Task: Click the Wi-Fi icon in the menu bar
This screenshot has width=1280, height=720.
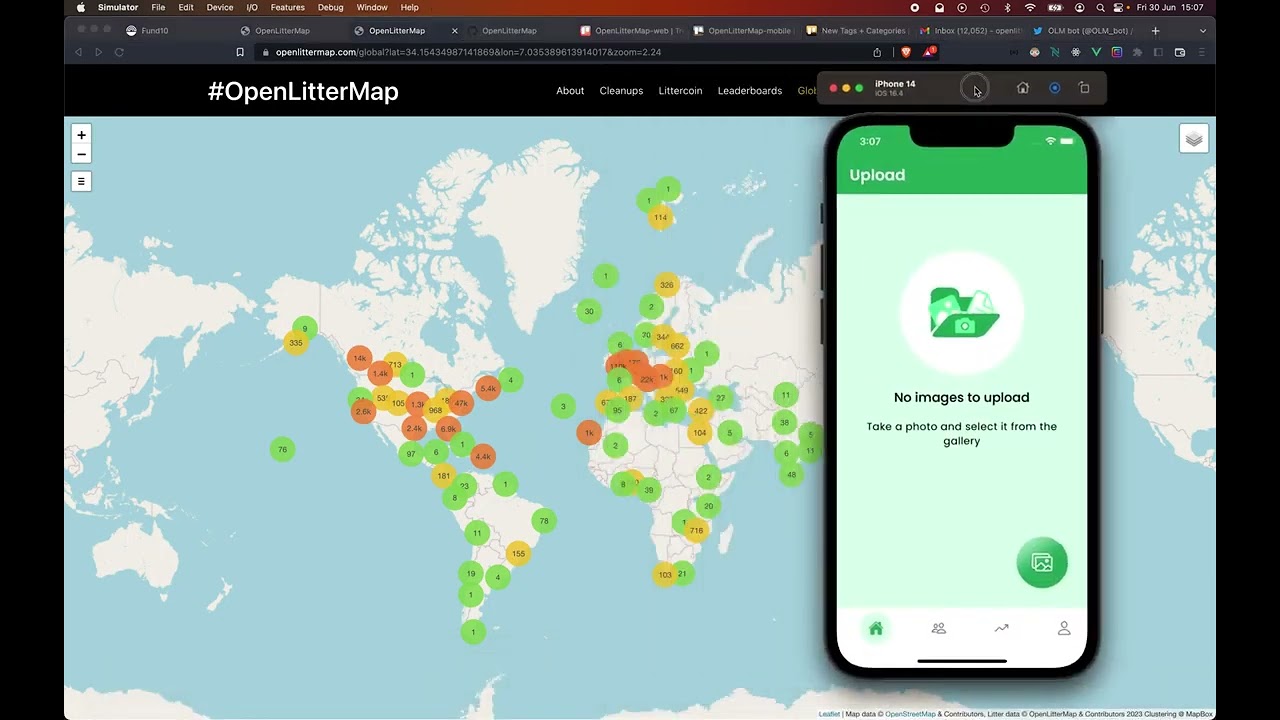Action: tap(1030, 7)
